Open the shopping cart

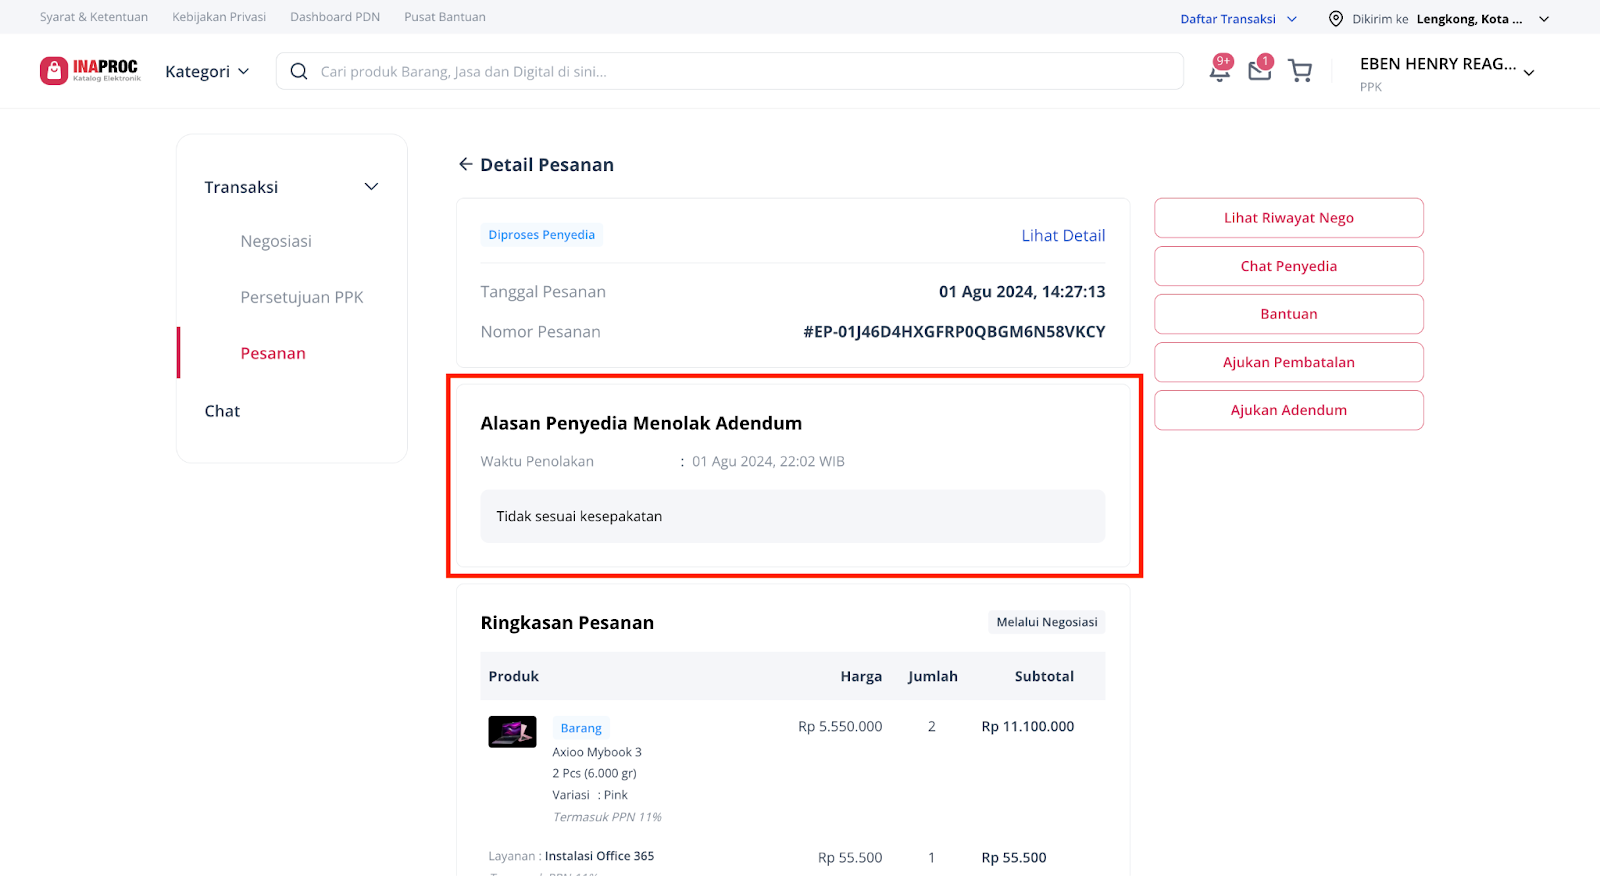coord(1300,71)
